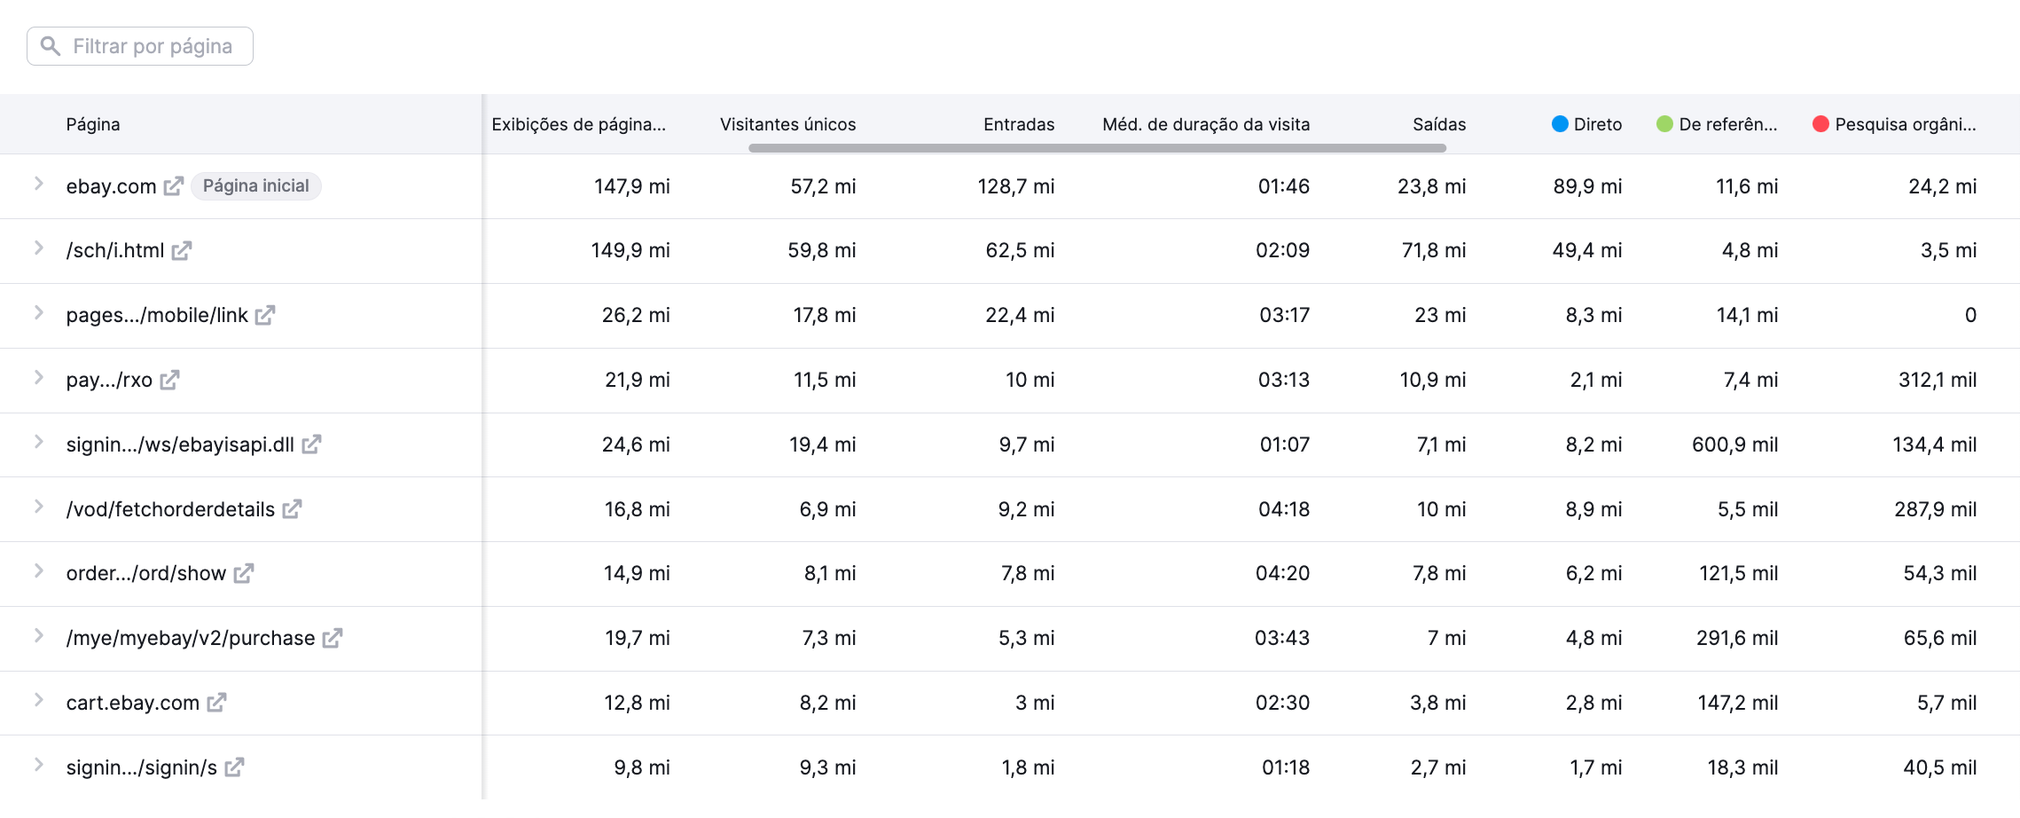Open signin.../ws/ebayisapi.dll external link icon
The image size is (2020, 818).
point(312,444)
